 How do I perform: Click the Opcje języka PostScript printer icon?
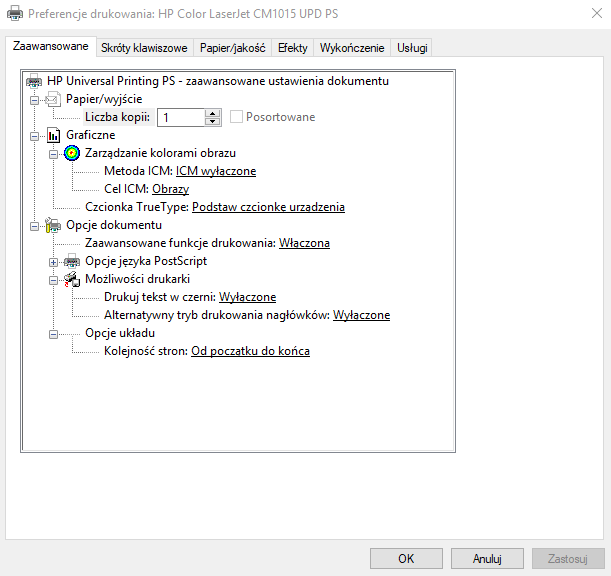click(x=72, y=261)
